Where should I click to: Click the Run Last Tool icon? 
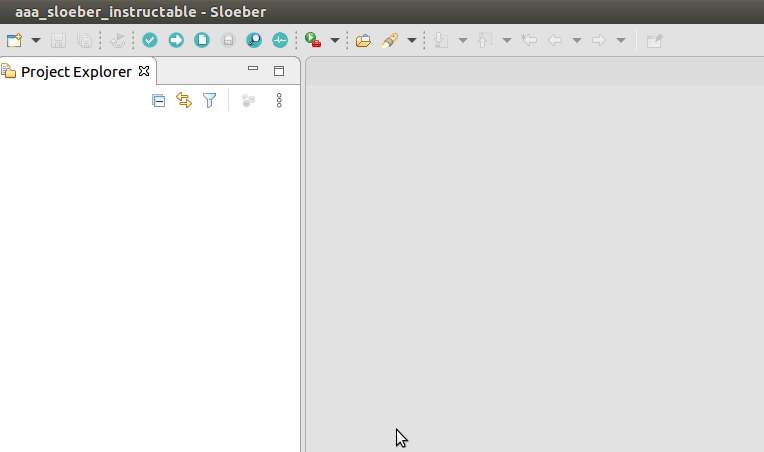click(313, 41)
